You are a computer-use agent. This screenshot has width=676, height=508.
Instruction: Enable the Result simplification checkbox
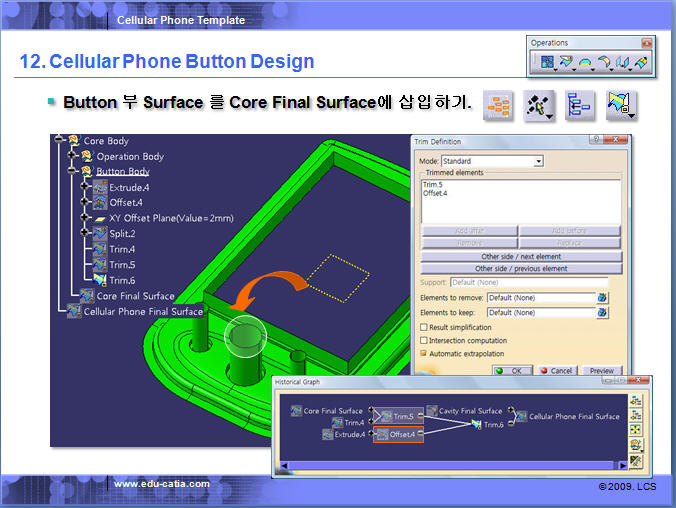[x=425, y=327]
